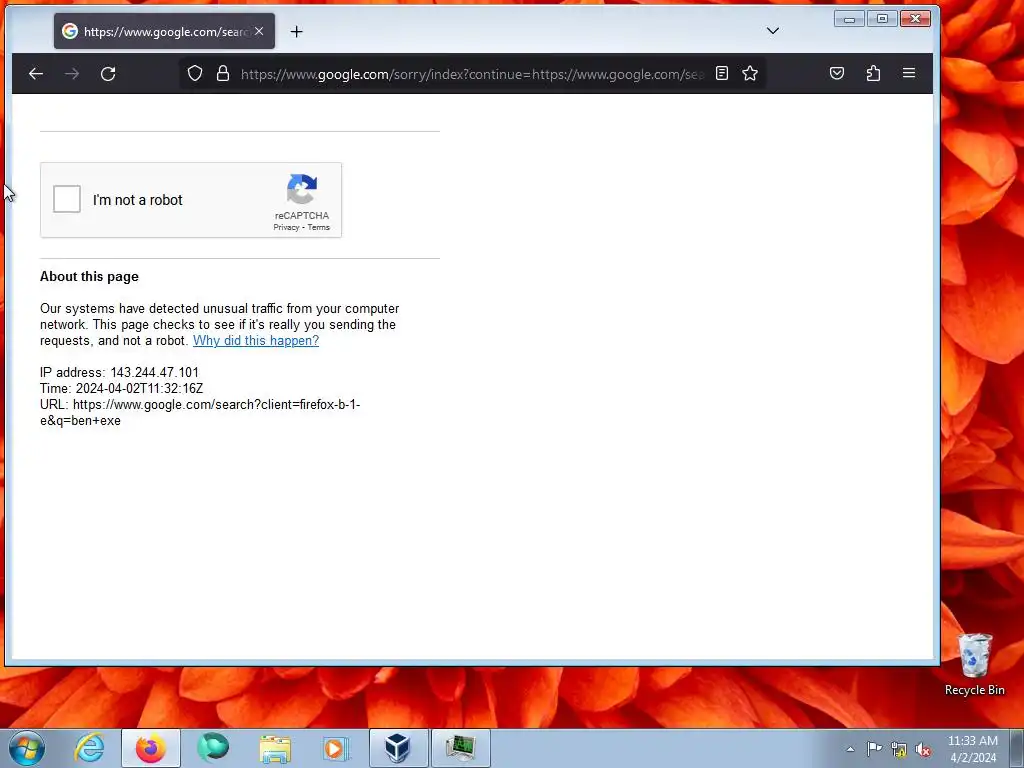Go back with the browser back arrow
Viewport: 1024px width, 768px height.
pyautogui.click(x=36, y=74)
